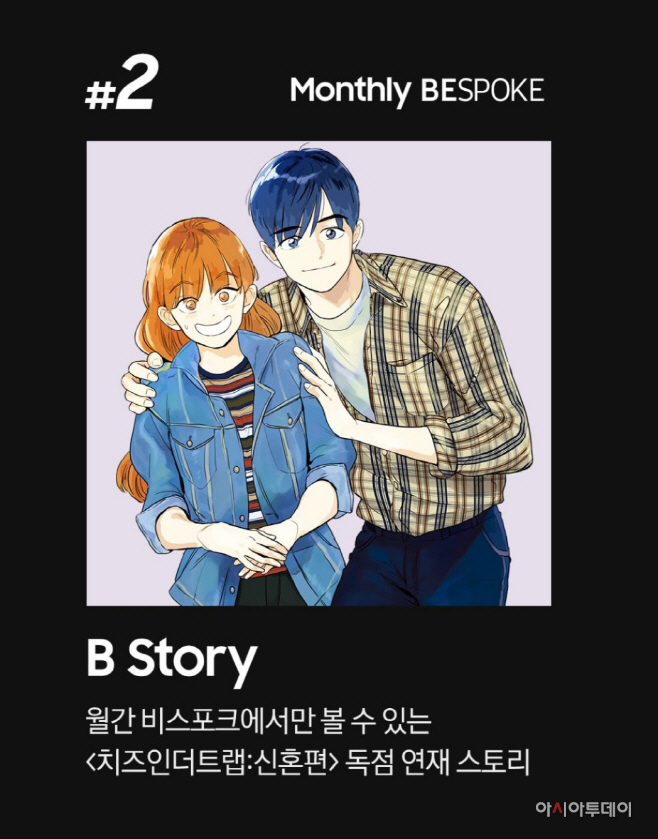This screenshot has width=658, height=839.
Task: Click the word BESPOKE in the header
Action: coord(483,90)
